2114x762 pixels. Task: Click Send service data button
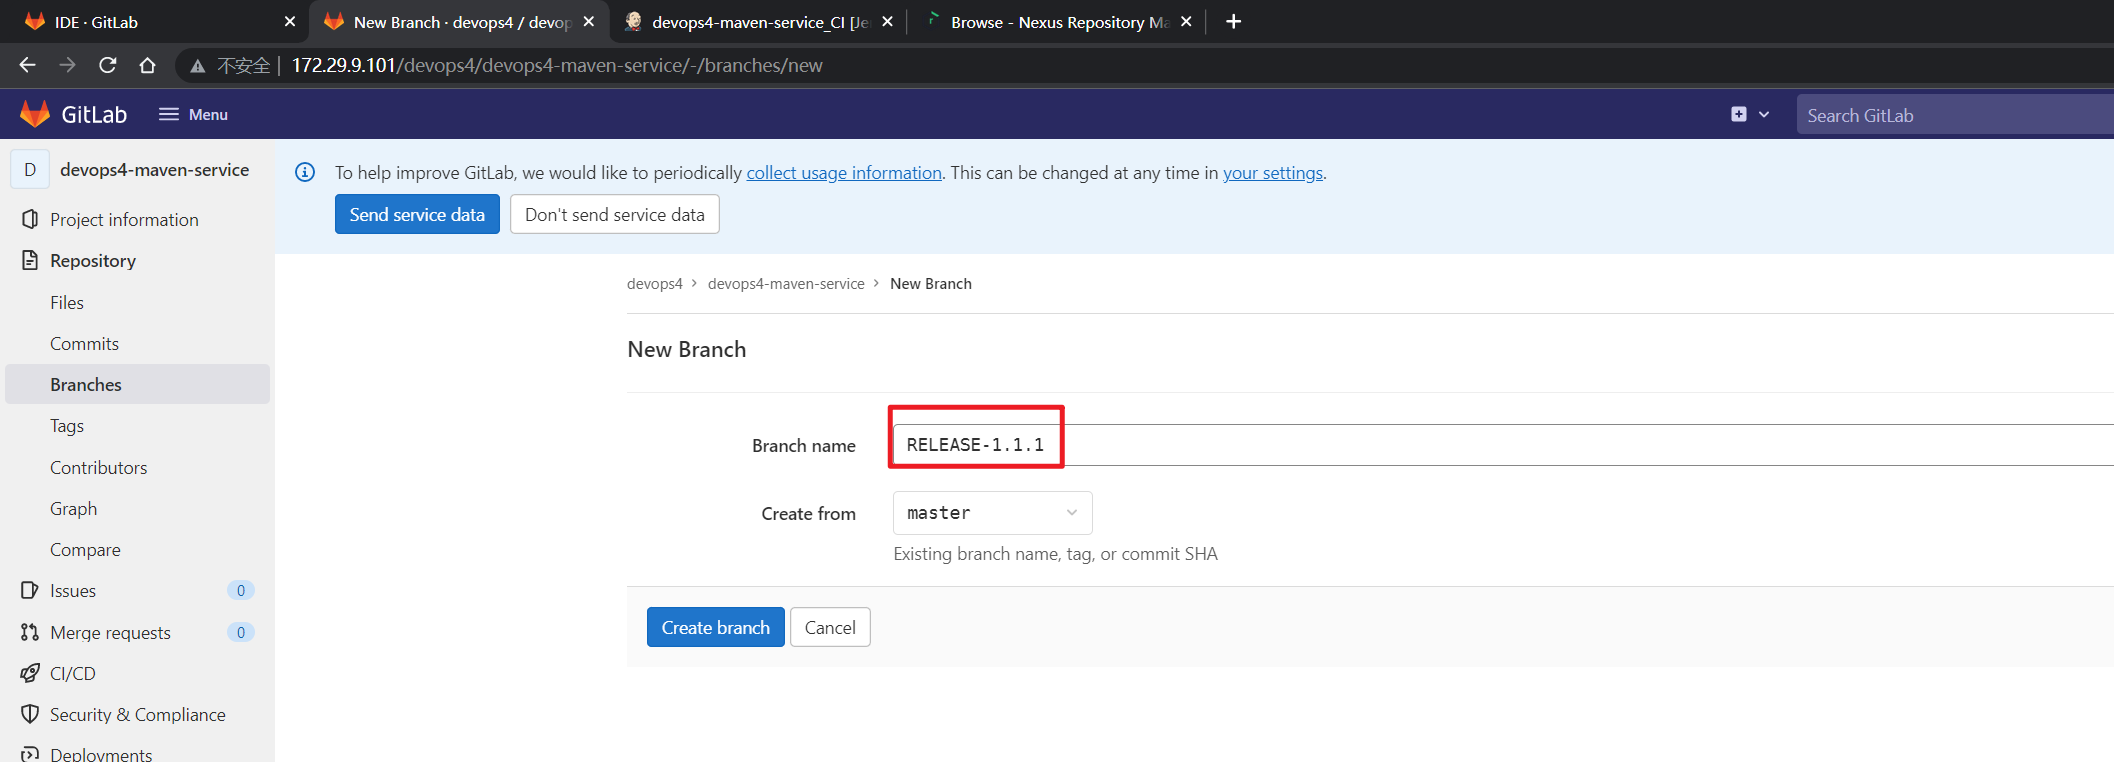coord(417,214)
